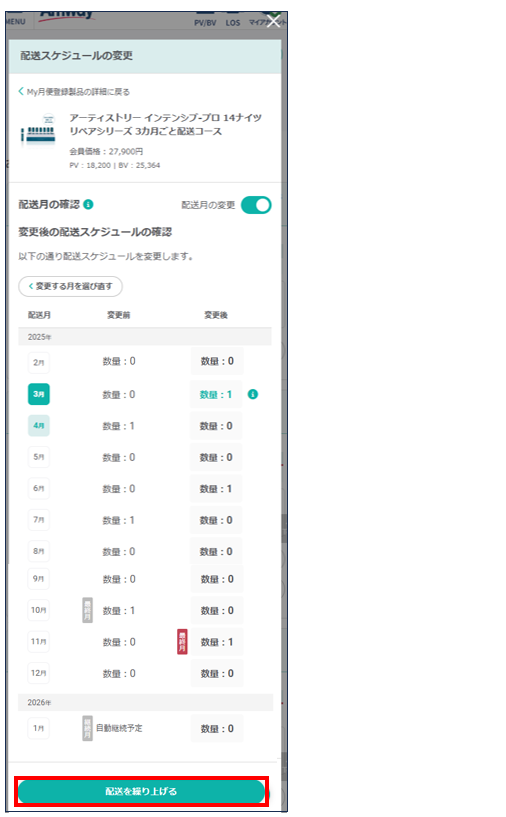Screen dimensions: 506x817
Task: Close the delivery schedule modal with X
Action: pos(273,21)
